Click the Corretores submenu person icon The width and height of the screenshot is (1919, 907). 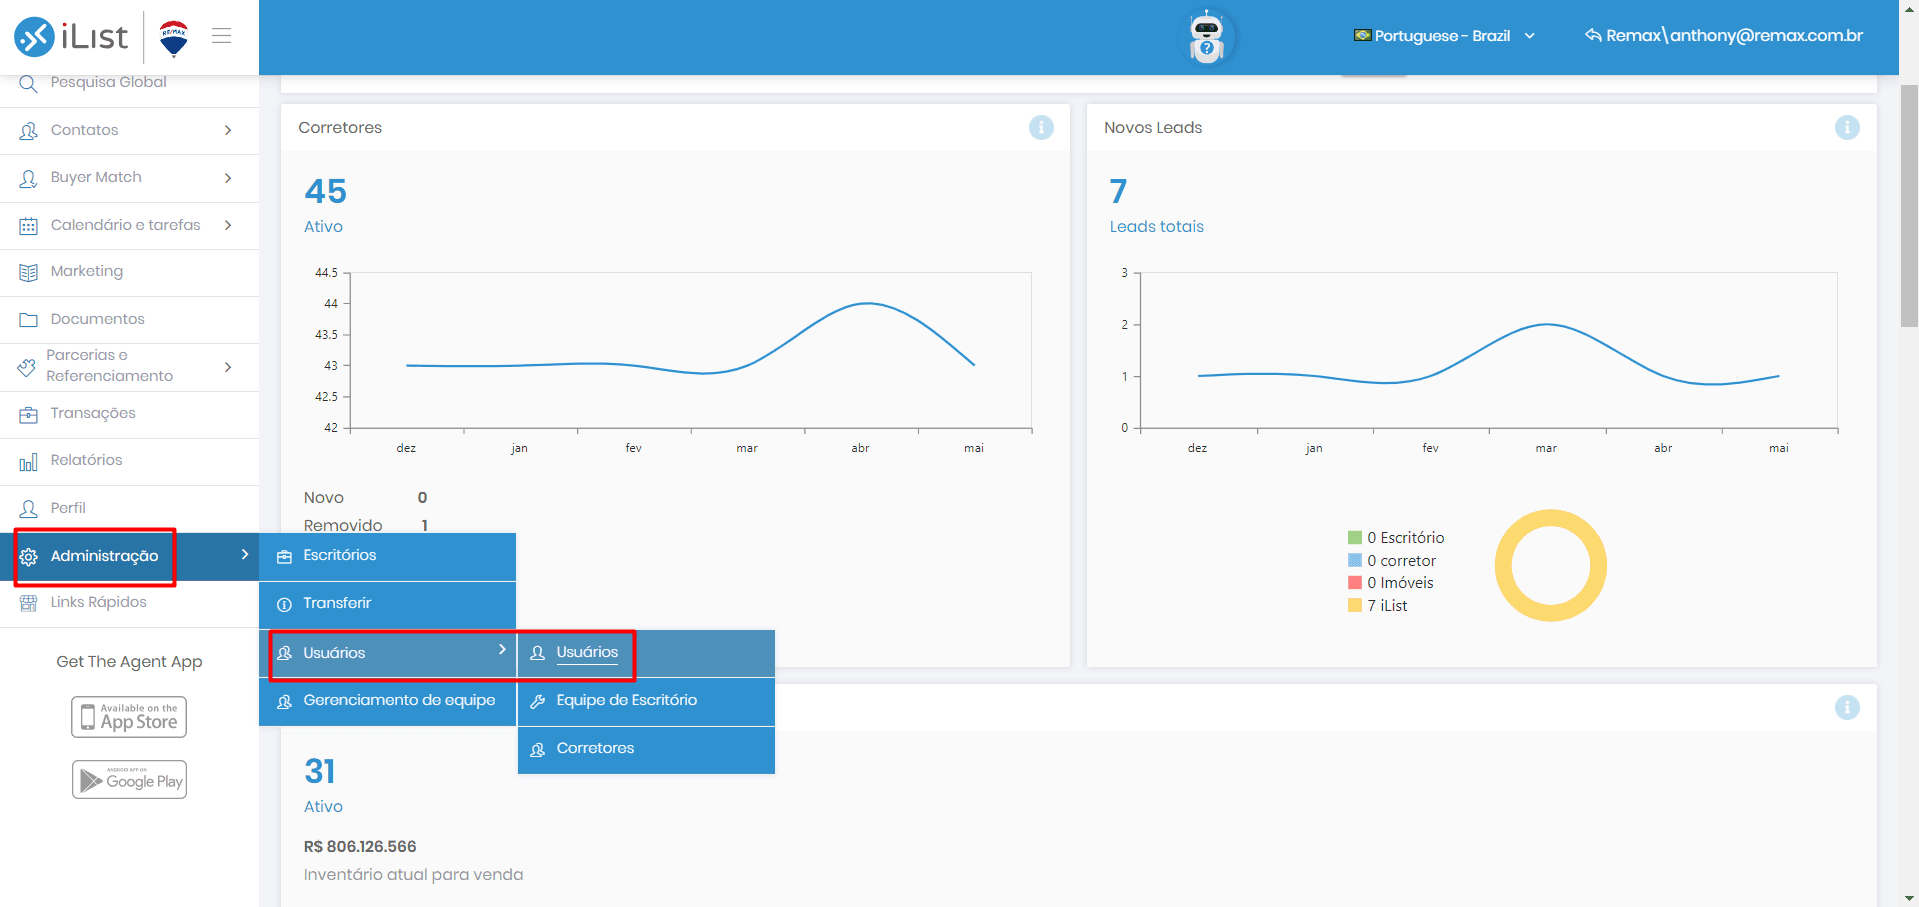(x=537, y=749)
